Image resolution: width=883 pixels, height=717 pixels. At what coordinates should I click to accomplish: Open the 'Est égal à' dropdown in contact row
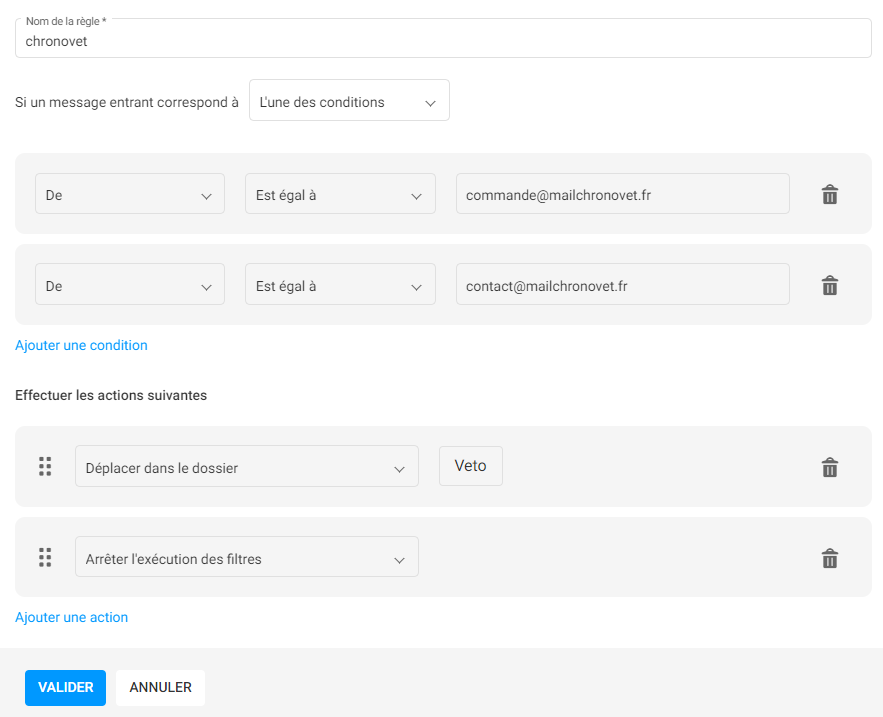point(340,284)
